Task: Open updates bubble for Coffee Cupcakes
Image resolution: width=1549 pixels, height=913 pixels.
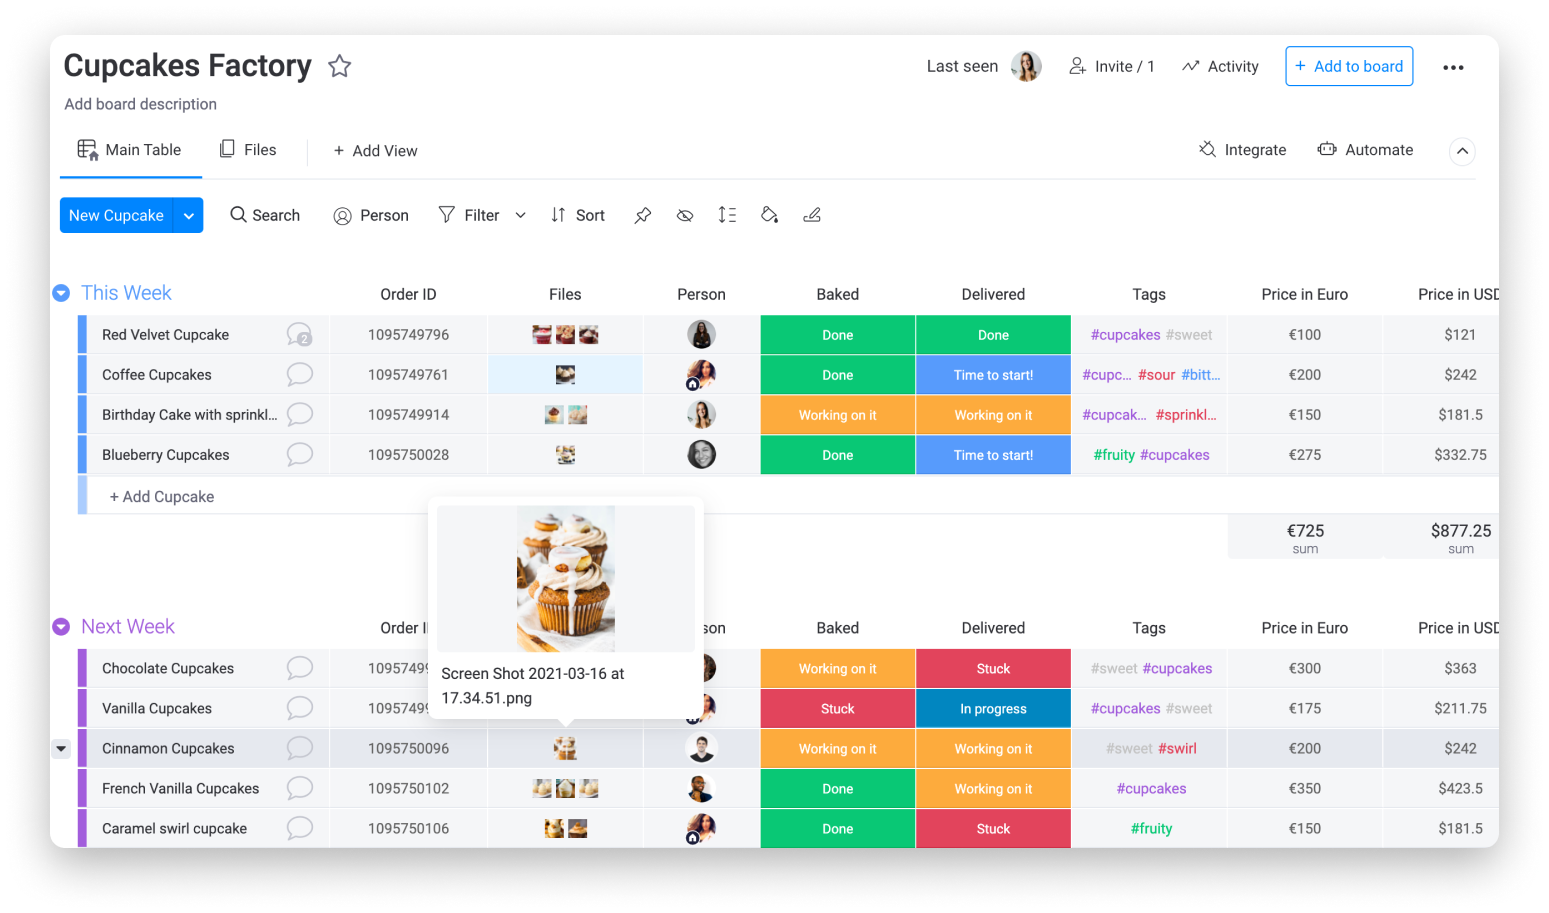Action: [300, 375]
